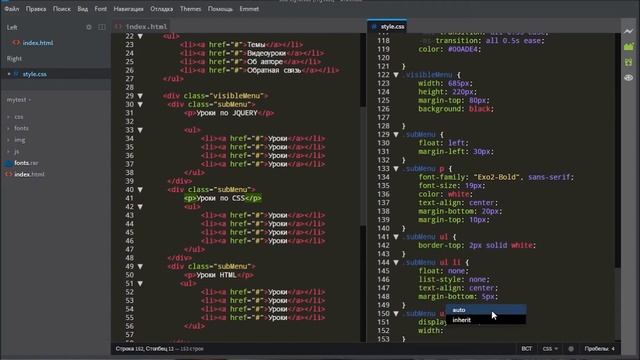
Task: Click the style.css tab file icon
Action: coord(374,27)
